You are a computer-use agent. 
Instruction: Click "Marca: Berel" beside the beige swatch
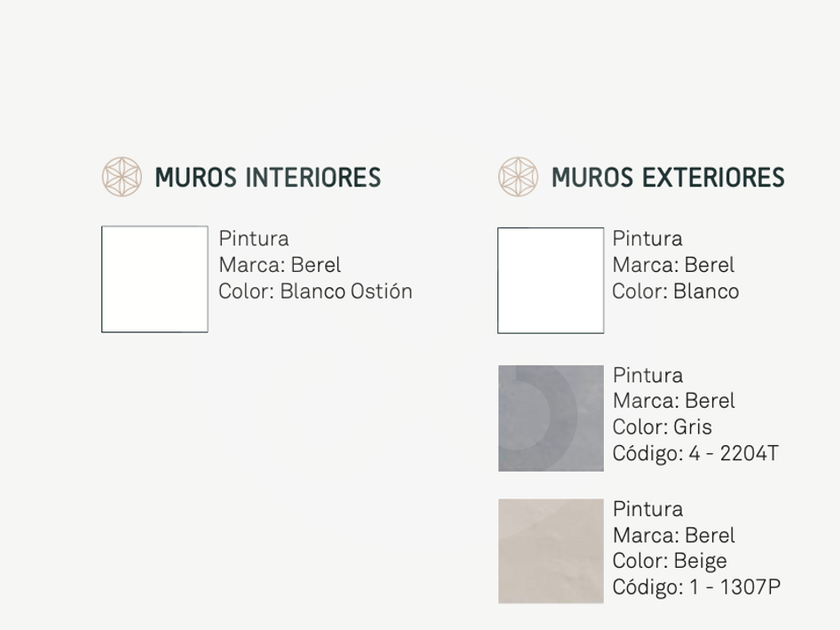[673, 535]
